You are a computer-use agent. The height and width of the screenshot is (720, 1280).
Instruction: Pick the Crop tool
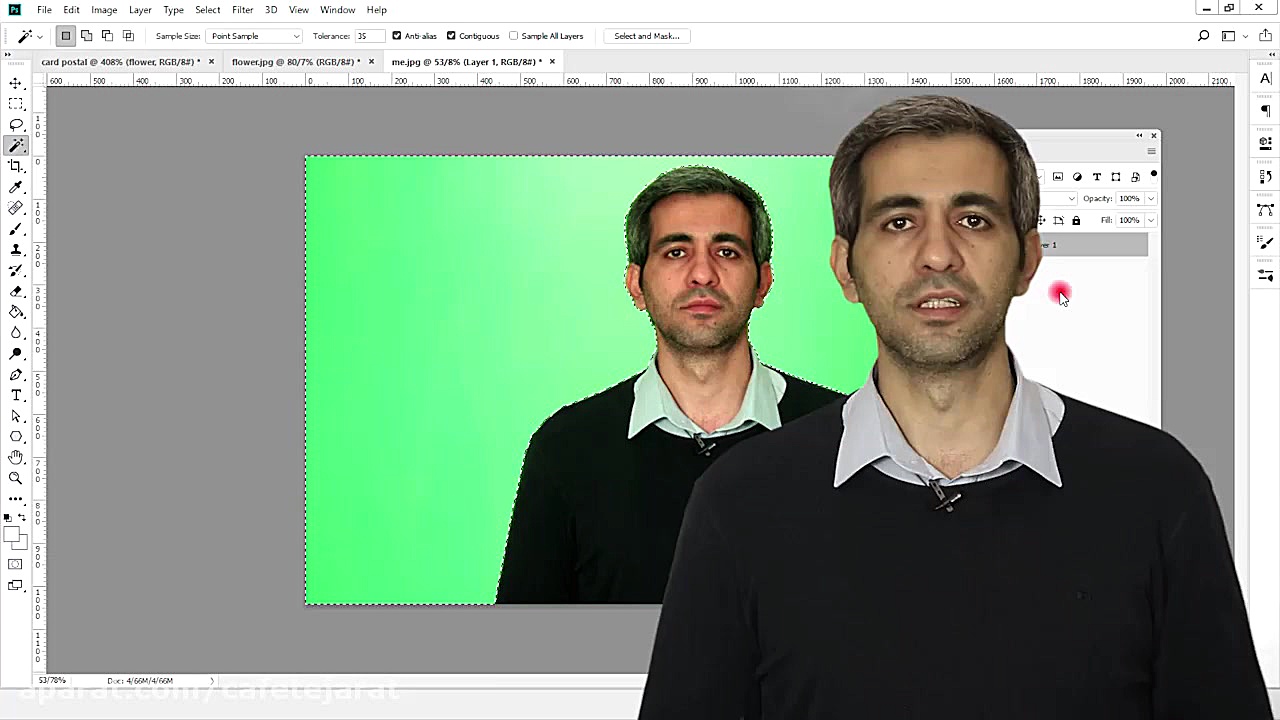point(16,166)
